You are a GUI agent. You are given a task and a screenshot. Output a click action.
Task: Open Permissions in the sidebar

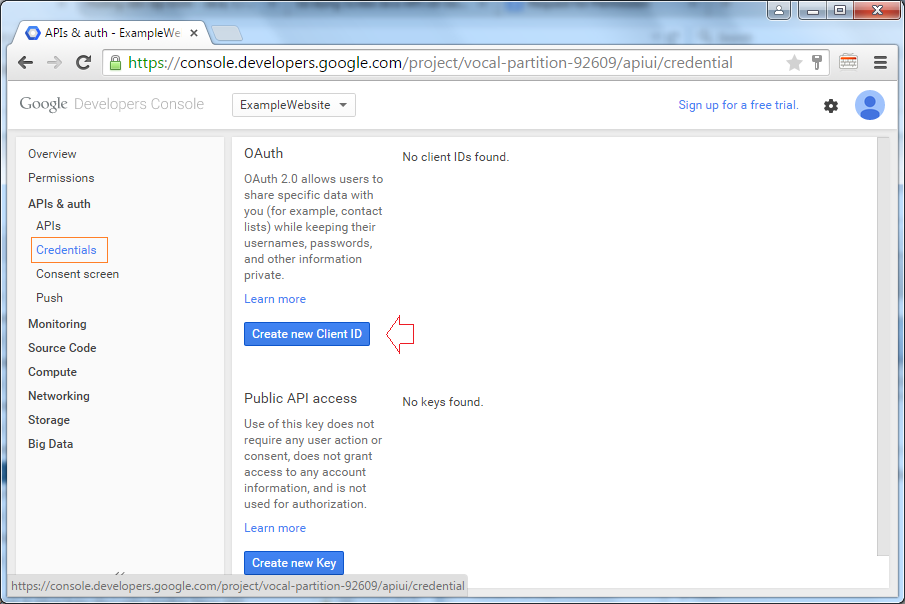tap(61, 178)
